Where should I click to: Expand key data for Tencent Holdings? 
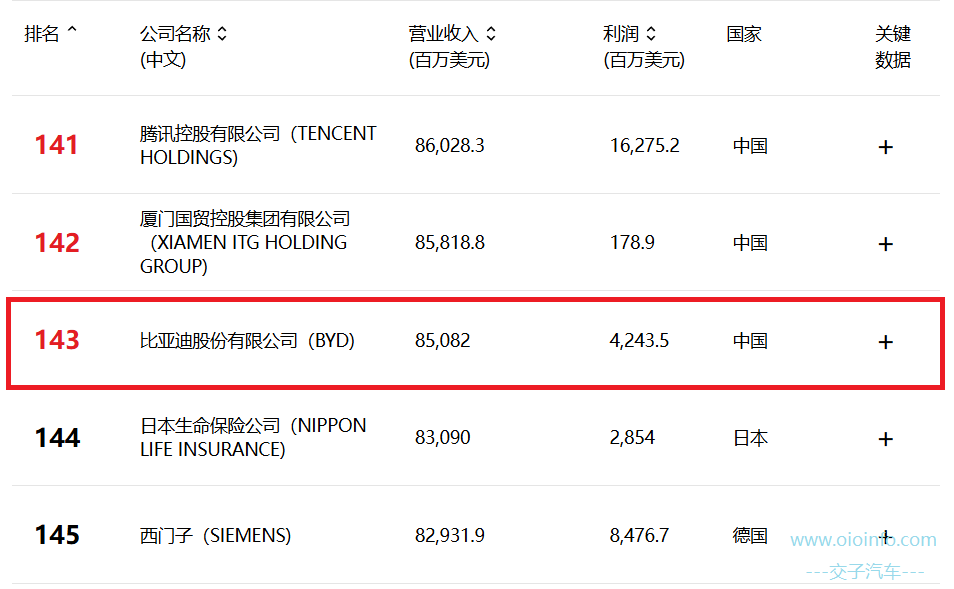tap(886, 147)
